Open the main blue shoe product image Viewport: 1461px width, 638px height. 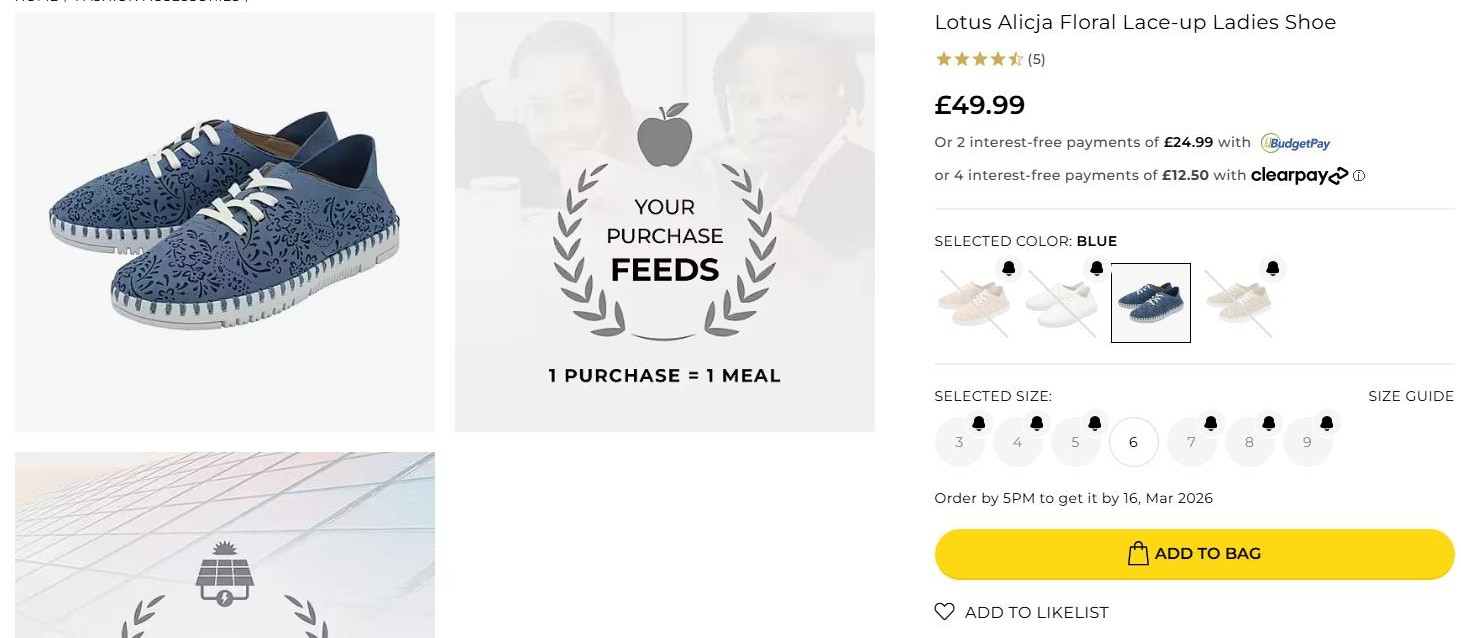(225, 222)
